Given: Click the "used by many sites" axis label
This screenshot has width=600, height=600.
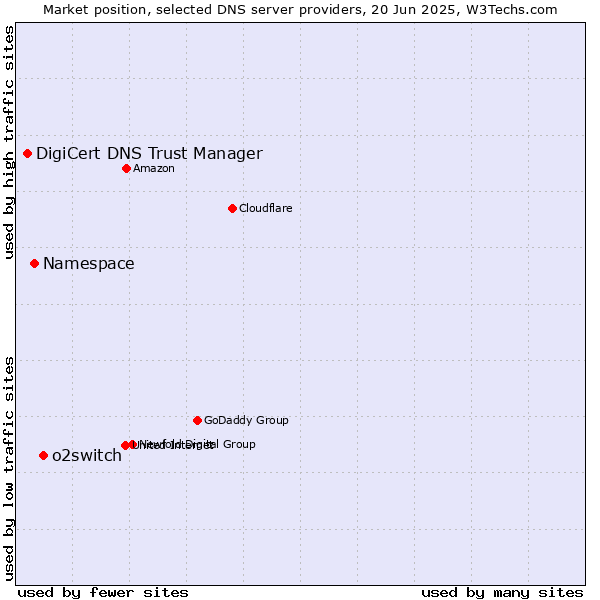Looking at the screenshot, I should click(502, 593).
